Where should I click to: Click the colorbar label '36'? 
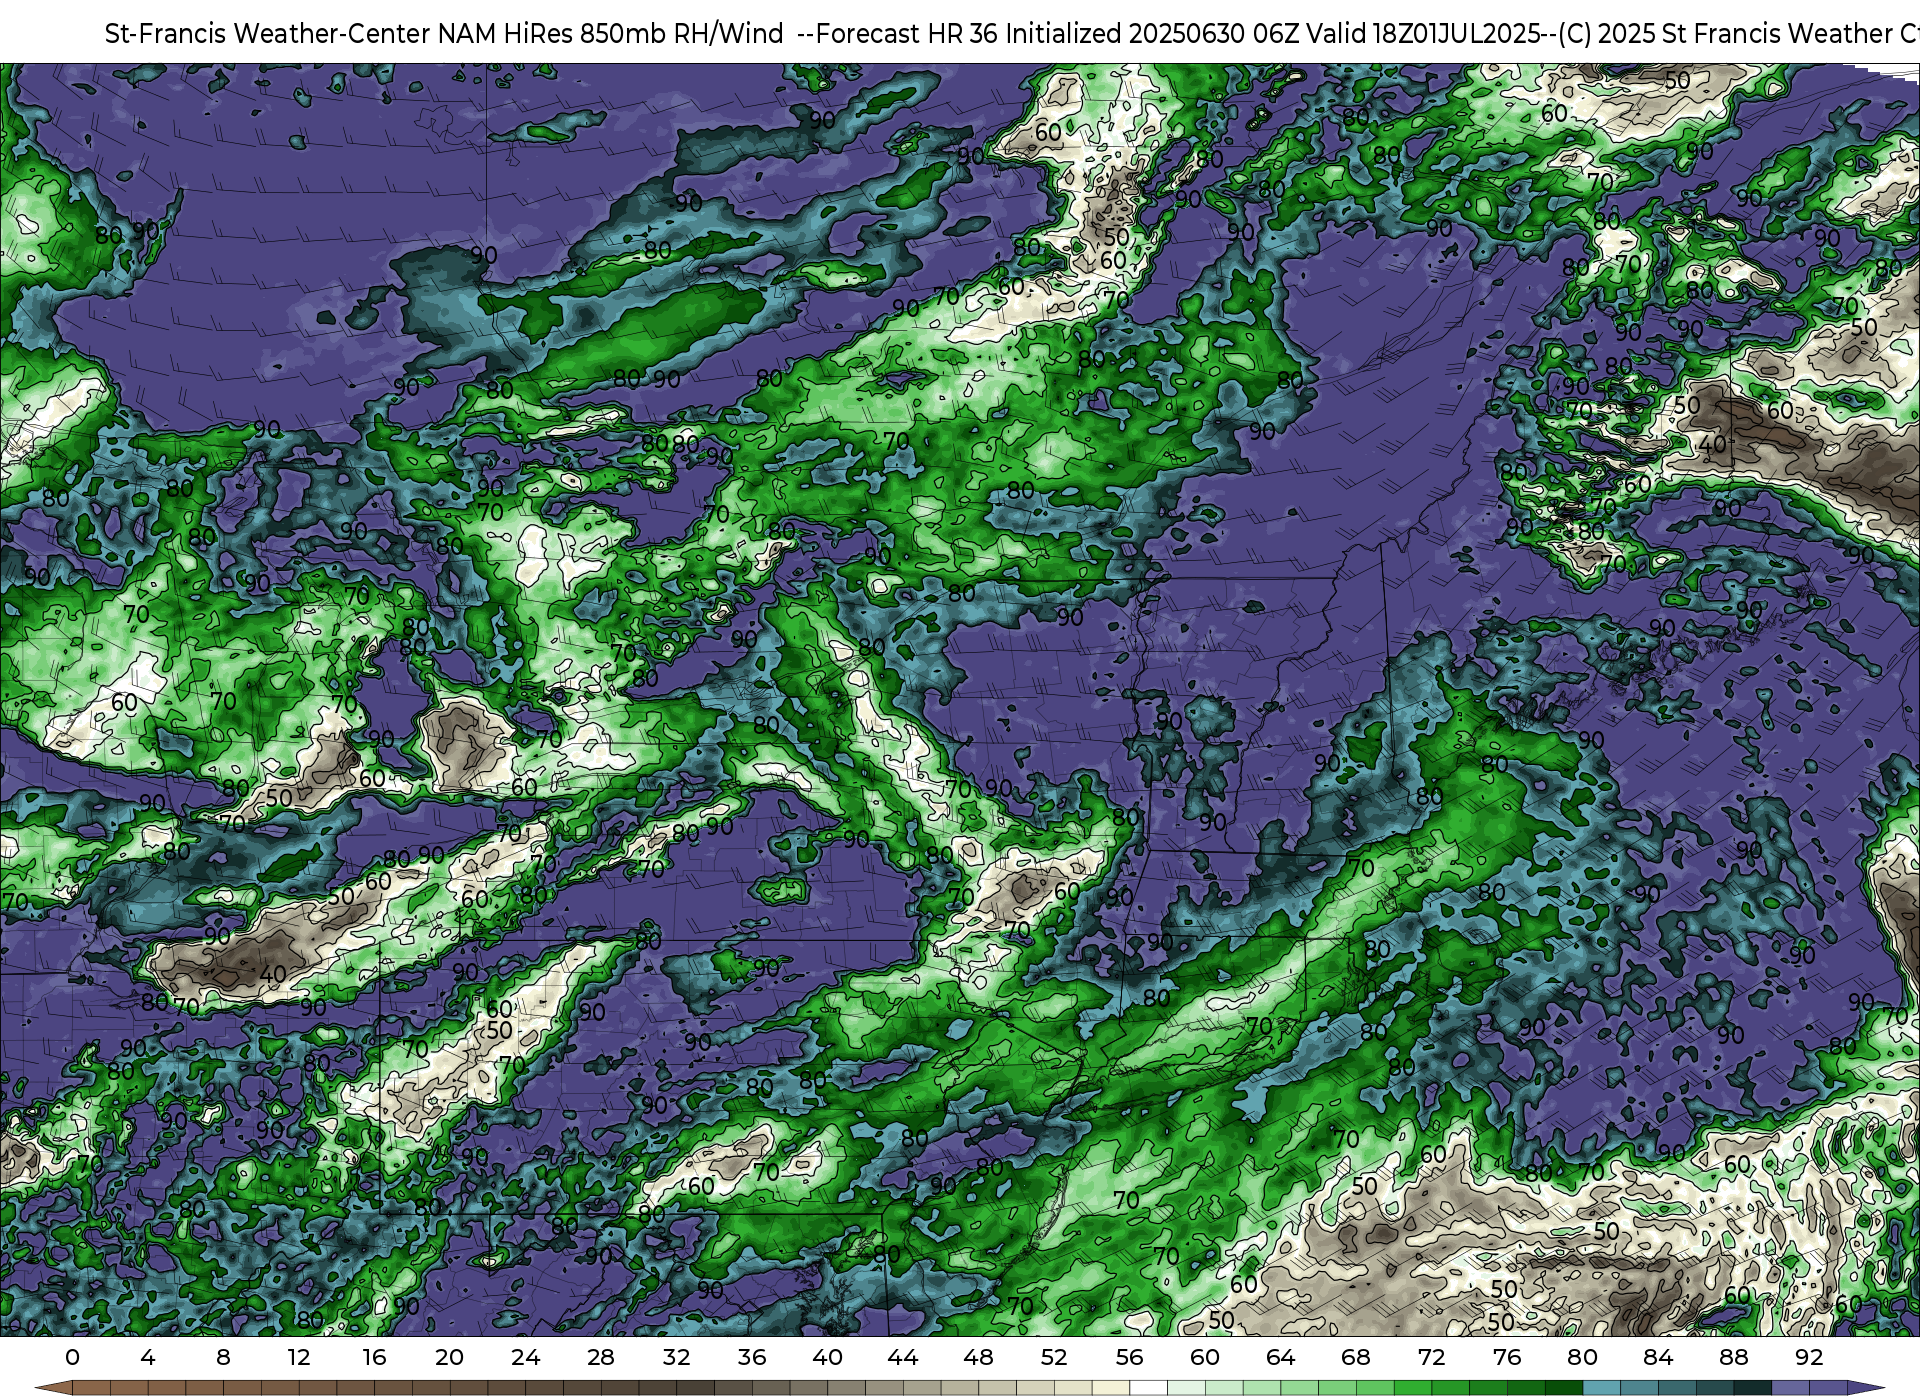(x=751, y=1357)
